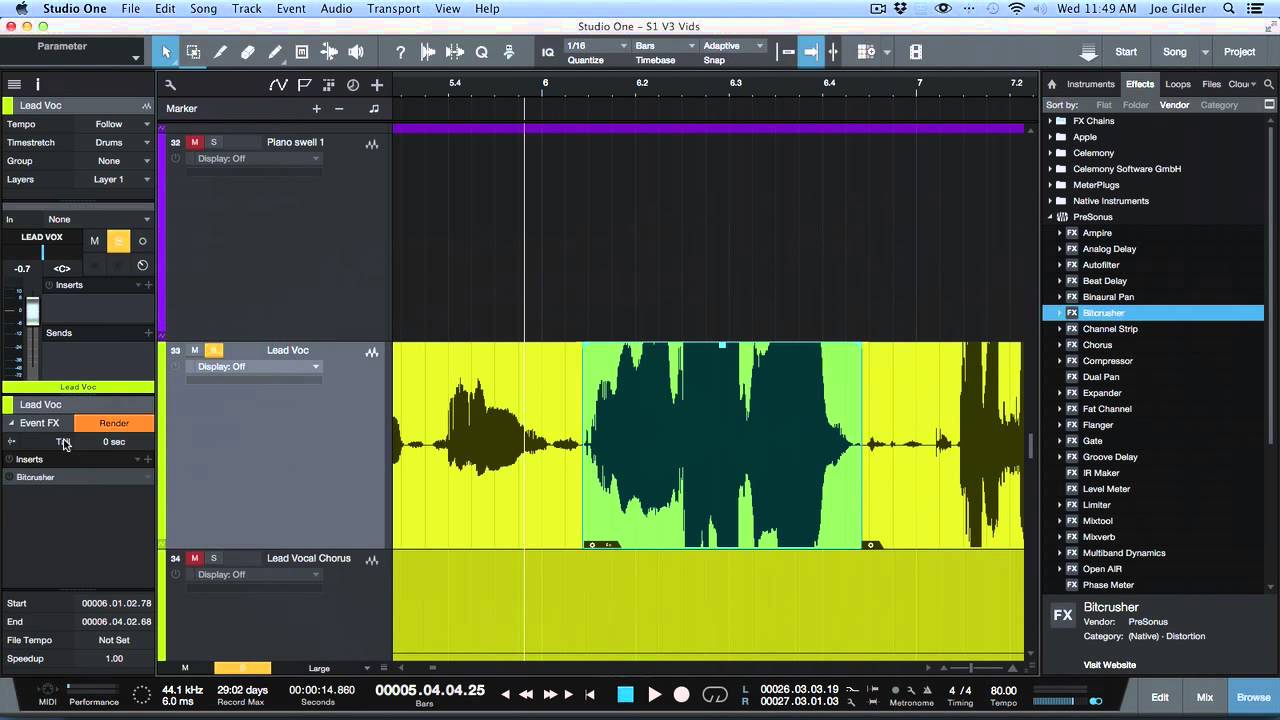Toggle the inspector i icon
The width and height of the screenshot is (1280, 720).
(x=38, y=85)
